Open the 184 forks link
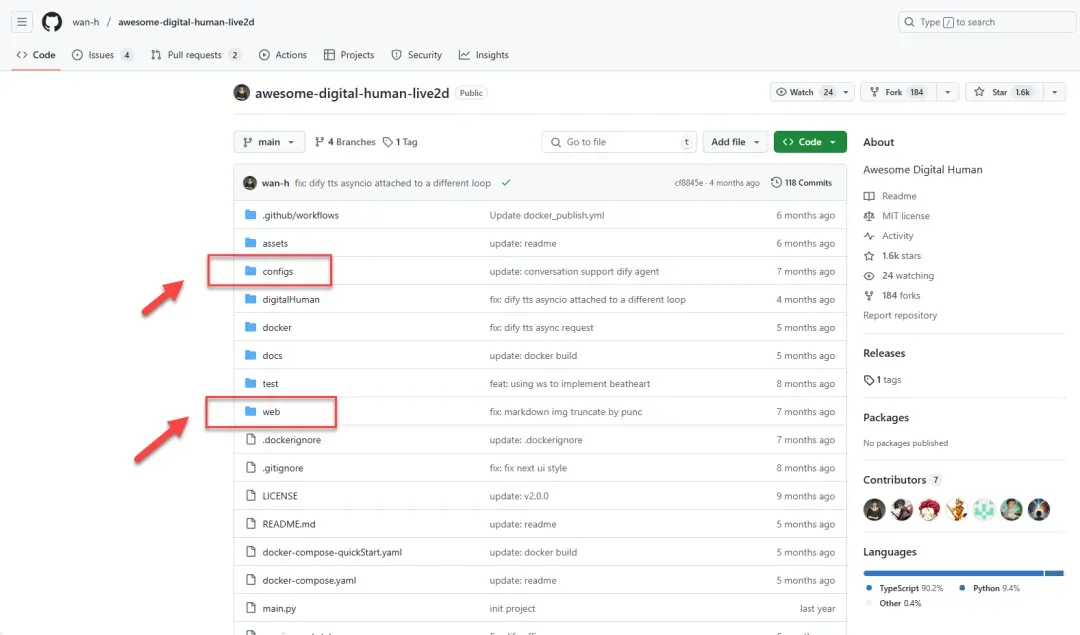Screen dimensions: 1080x635 892,296
